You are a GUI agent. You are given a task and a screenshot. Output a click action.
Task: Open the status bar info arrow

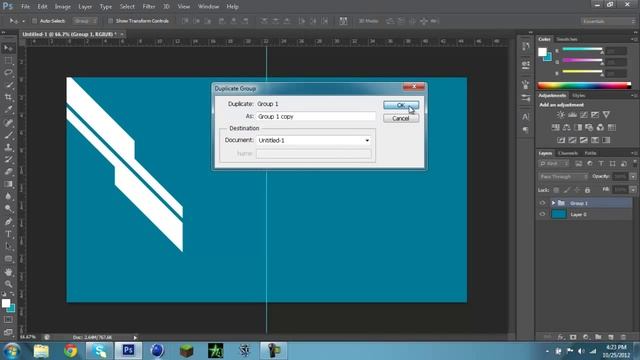pos(135,337)
